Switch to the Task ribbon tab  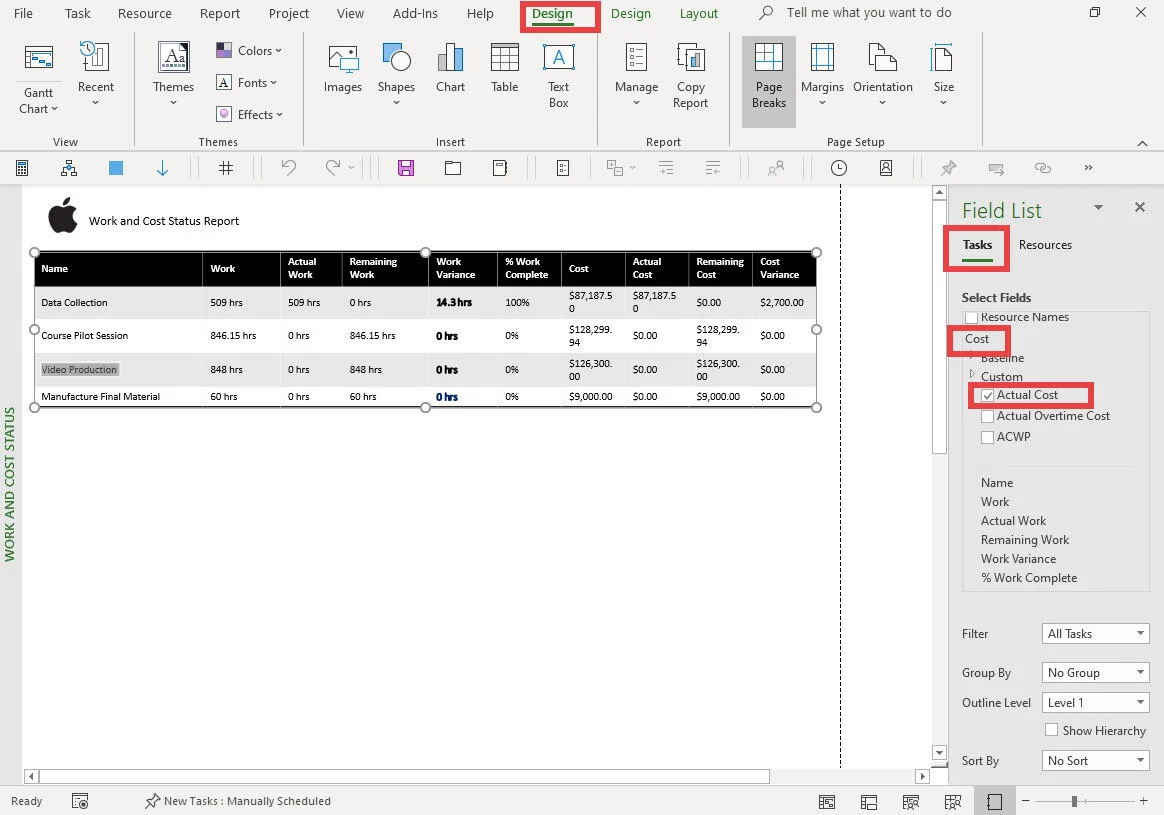(x=77, y=13)
